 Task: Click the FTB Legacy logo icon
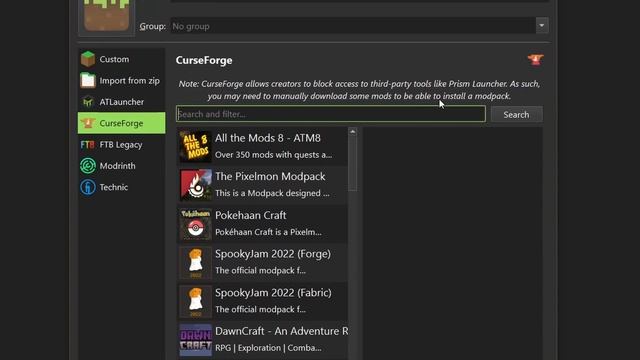pos(88,144)
